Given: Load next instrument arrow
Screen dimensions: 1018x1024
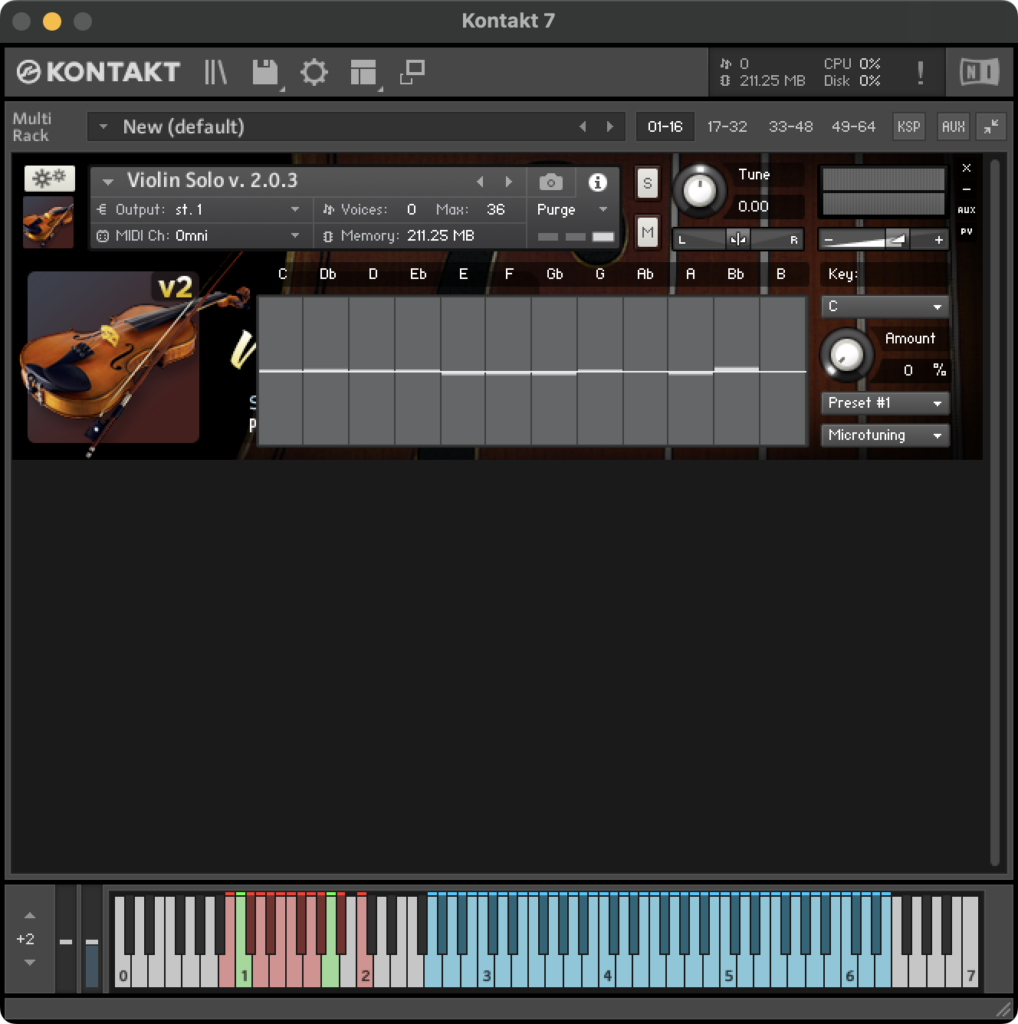Looking at the screenshot, I should click(508, 182).
